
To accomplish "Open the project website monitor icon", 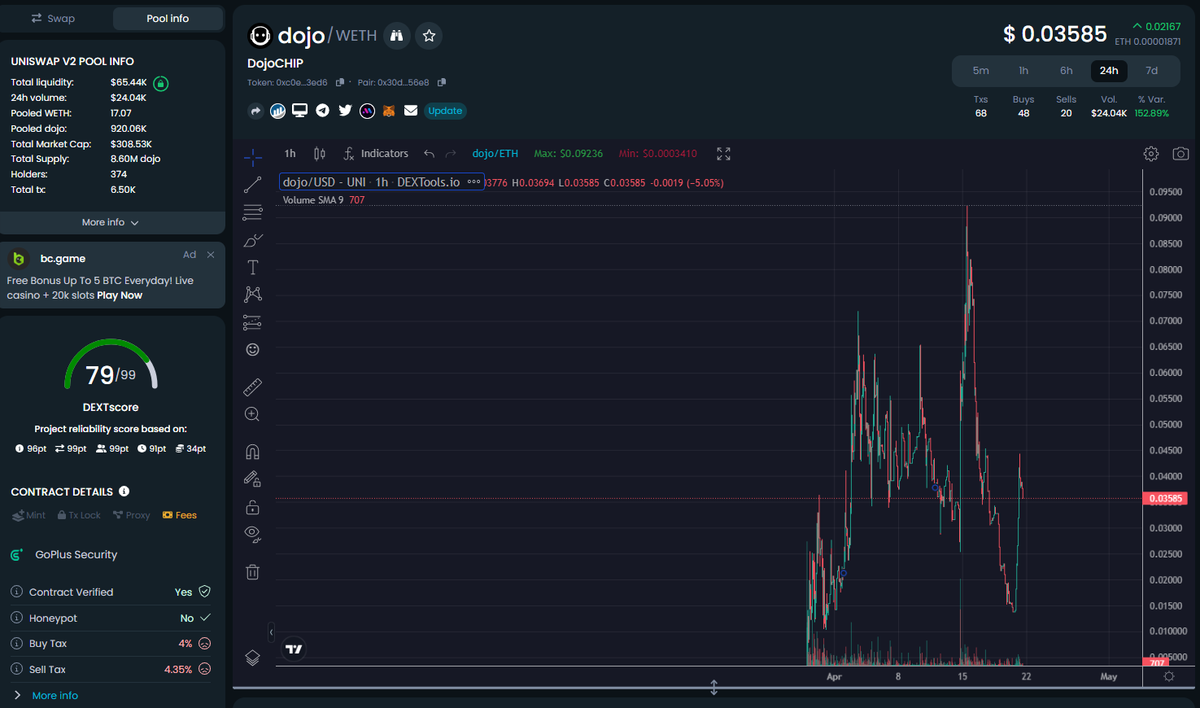I will 300,111.
